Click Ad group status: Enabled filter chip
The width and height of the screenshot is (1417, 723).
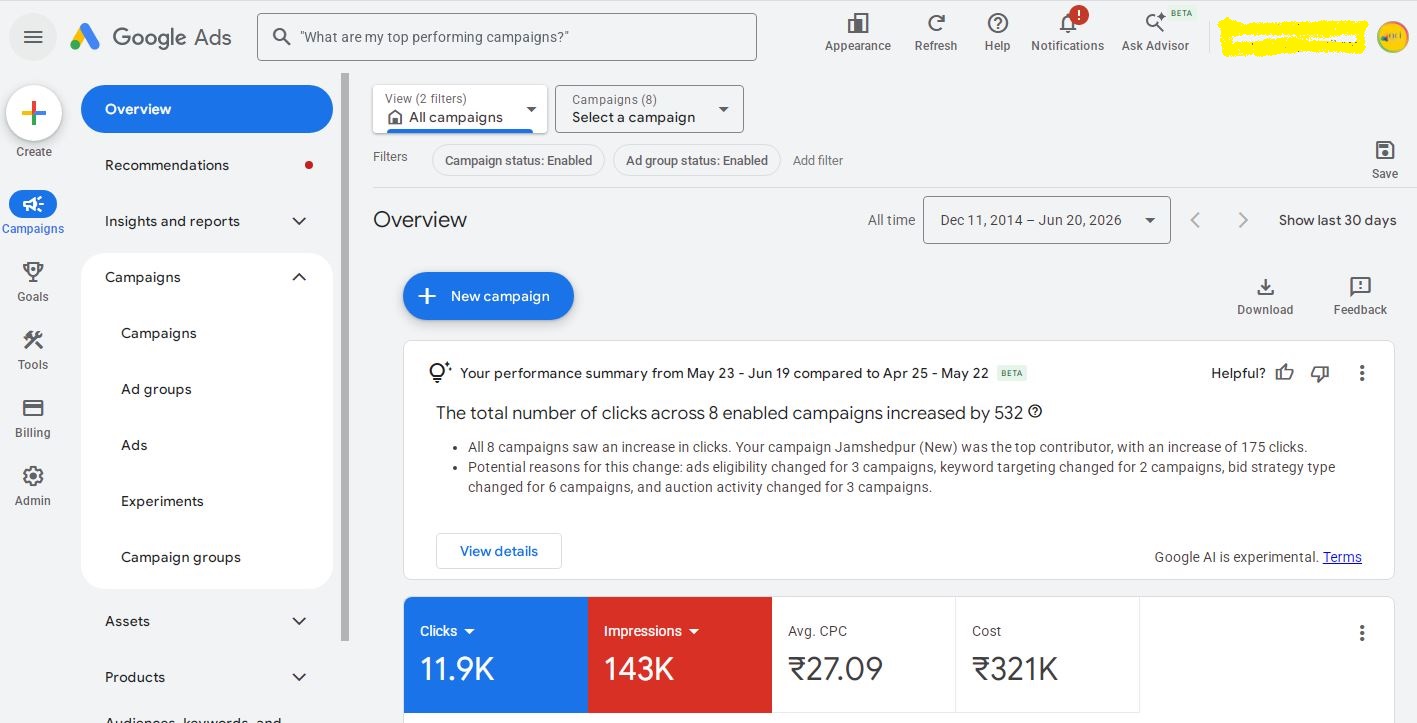coord(697,160)
